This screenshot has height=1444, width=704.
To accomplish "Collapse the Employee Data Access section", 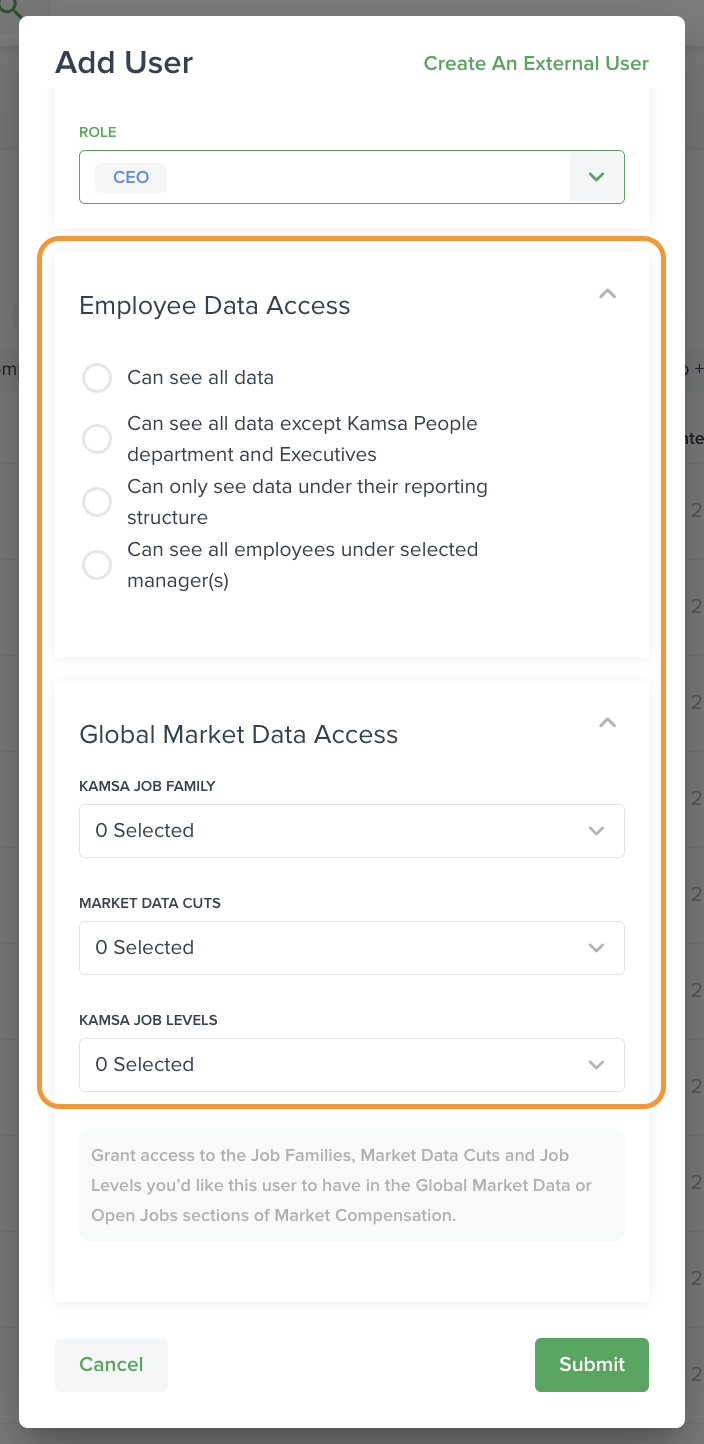I will (607, 294).
